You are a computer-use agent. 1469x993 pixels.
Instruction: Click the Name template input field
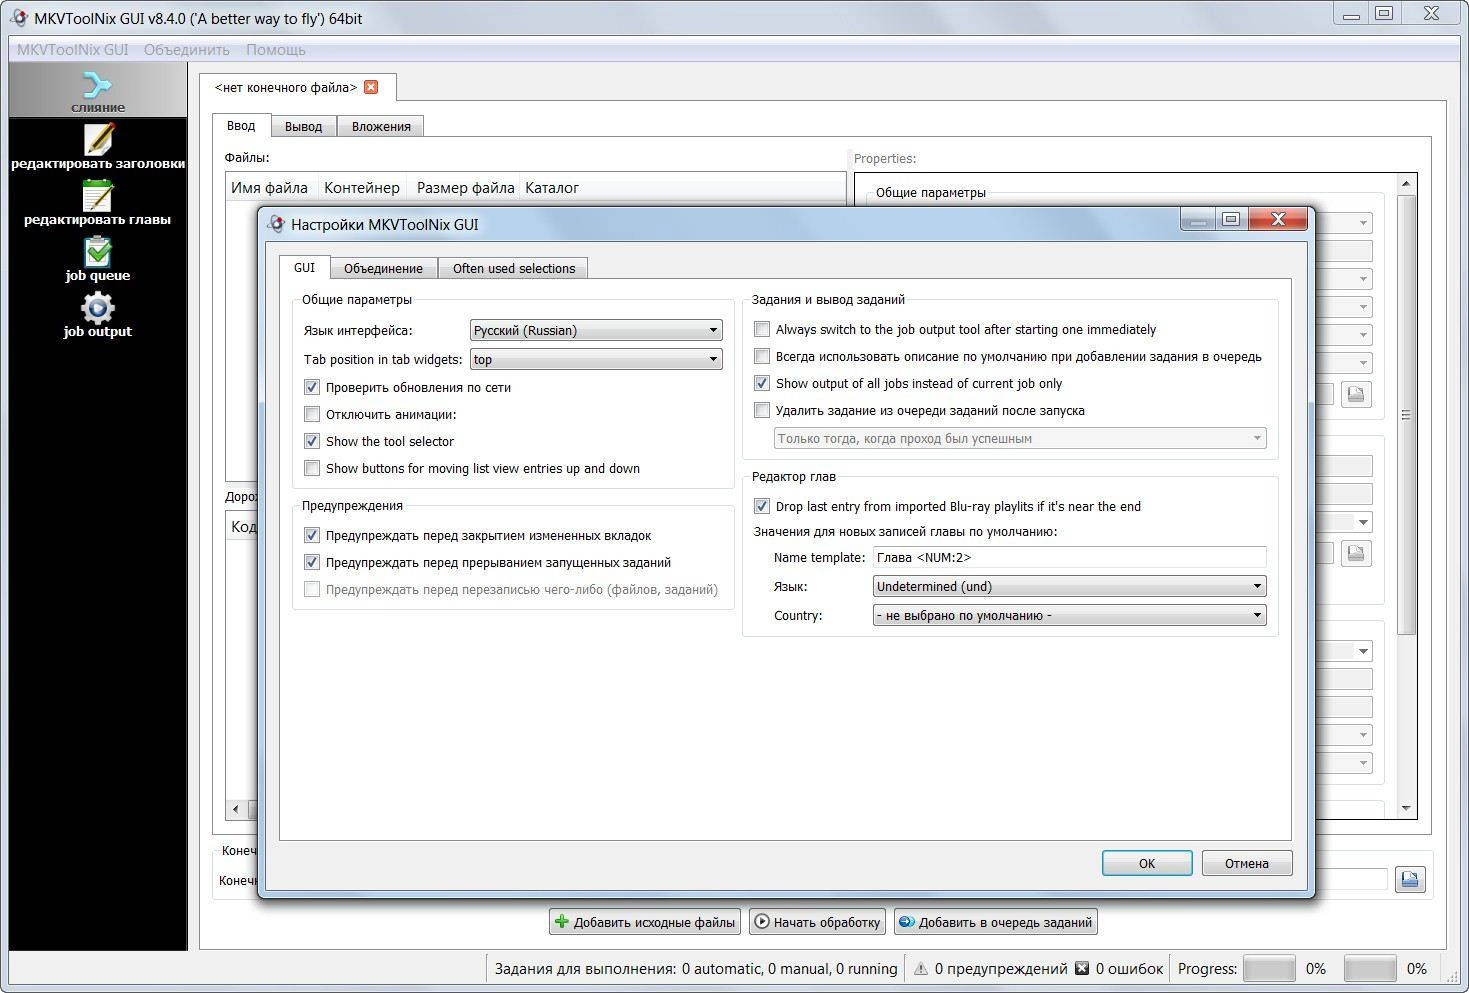[1070, 557]
